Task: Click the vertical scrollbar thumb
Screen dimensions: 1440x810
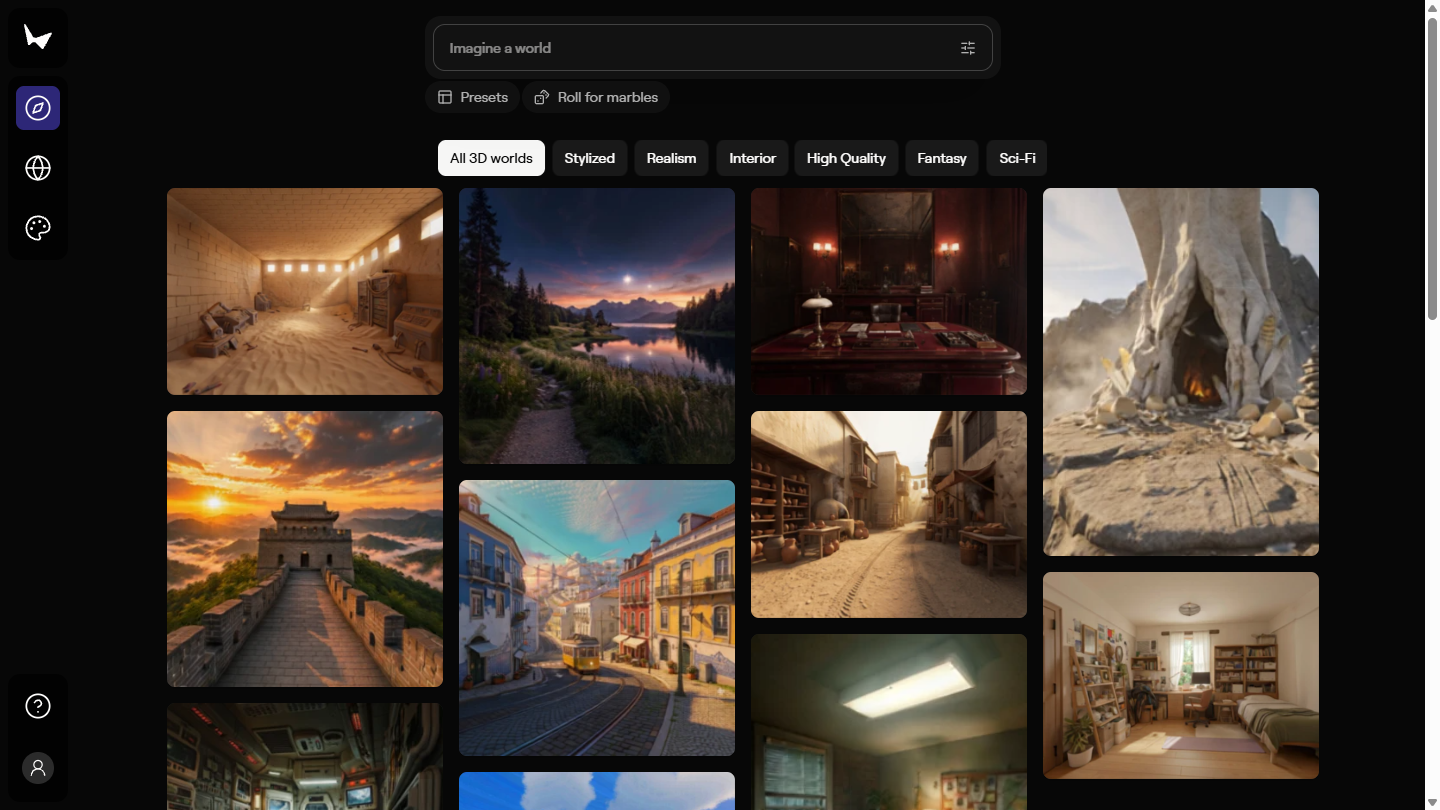Action: point(1432,168)
